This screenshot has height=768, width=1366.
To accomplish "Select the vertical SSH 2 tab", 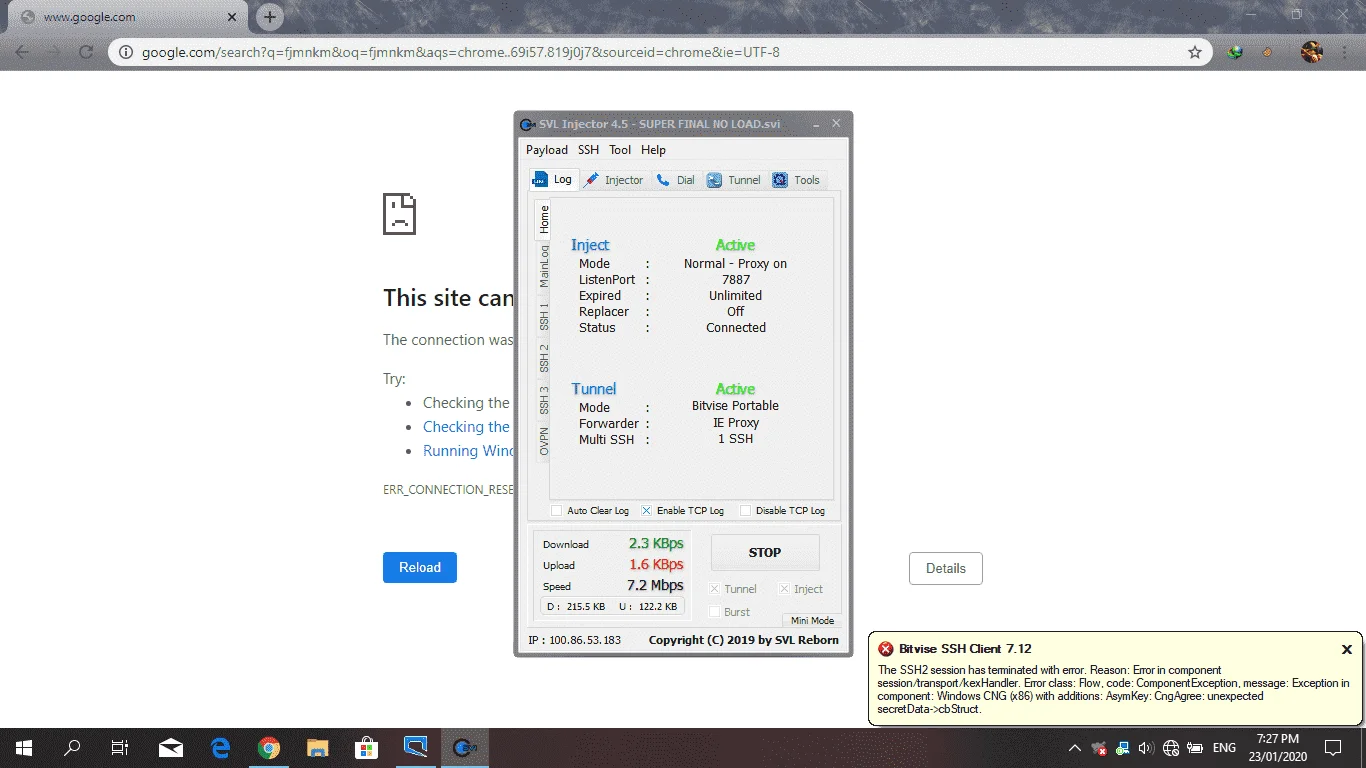I will (x=543, y=358).
